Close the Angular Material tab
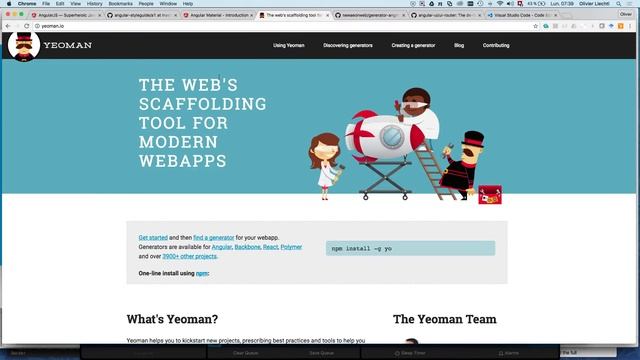The width and height of the screenshot is (640, 360). pyautogui.click(x=251, y=15)
